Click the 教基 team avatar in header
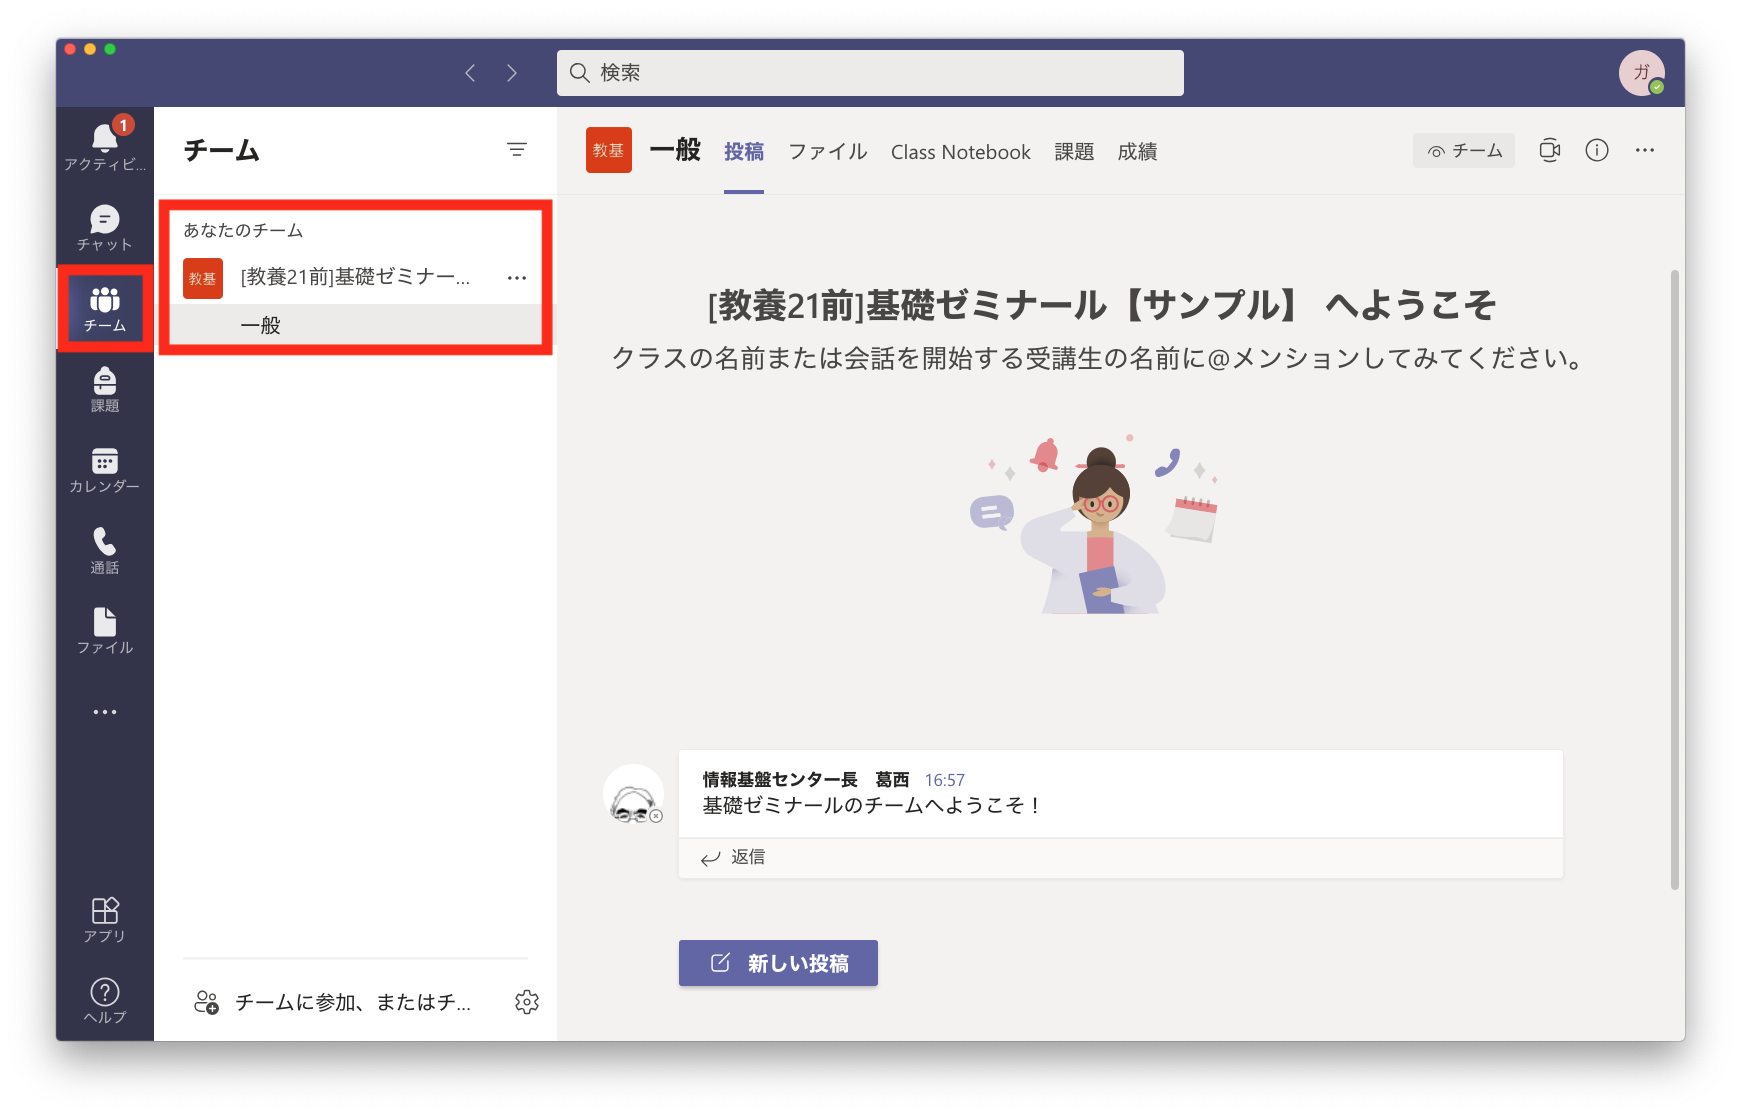The width and height of the screenshot is (1741, 1115). (x=609, y=150)
